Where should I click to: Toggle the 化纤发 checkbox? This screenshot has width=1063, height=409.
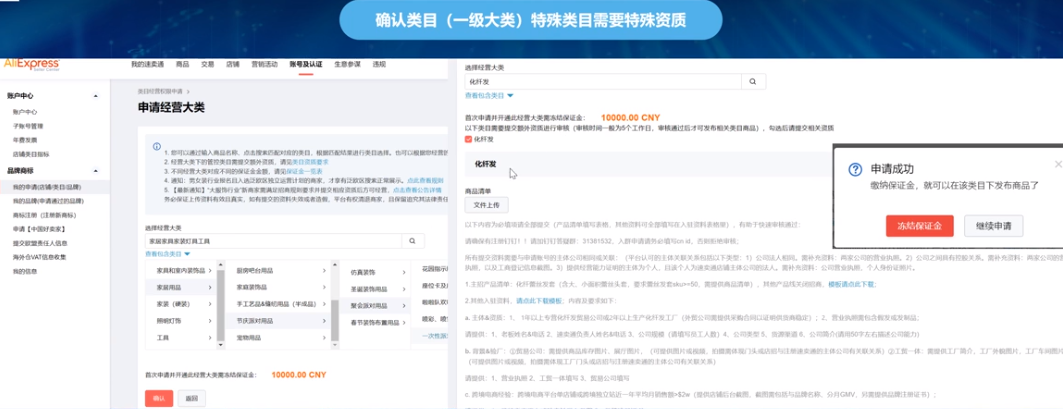click(468, 139)
